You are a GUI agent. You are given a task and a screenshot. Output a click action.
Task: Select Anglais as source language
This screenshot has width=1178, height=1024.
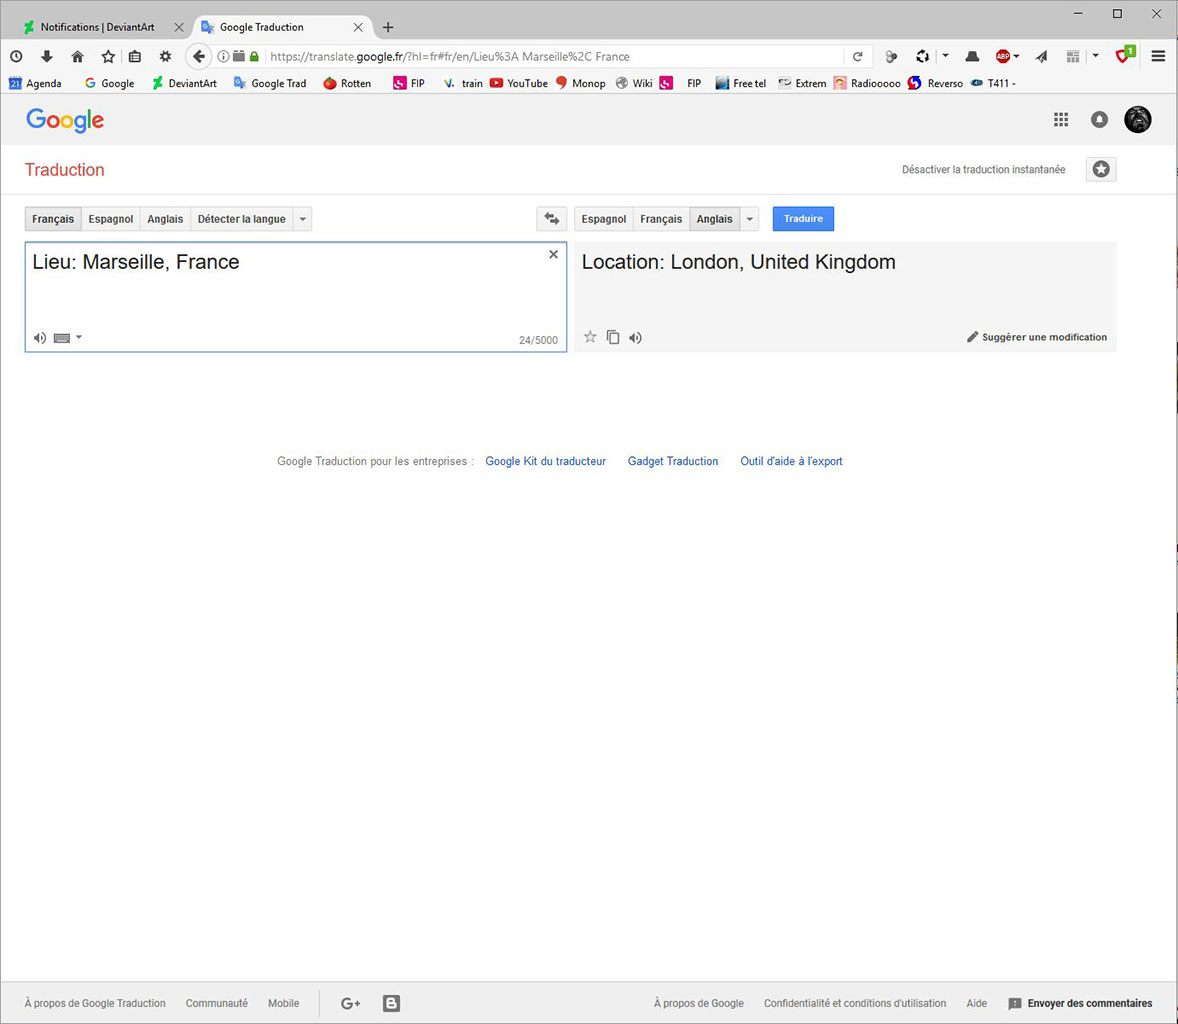[x=165, y=219]
